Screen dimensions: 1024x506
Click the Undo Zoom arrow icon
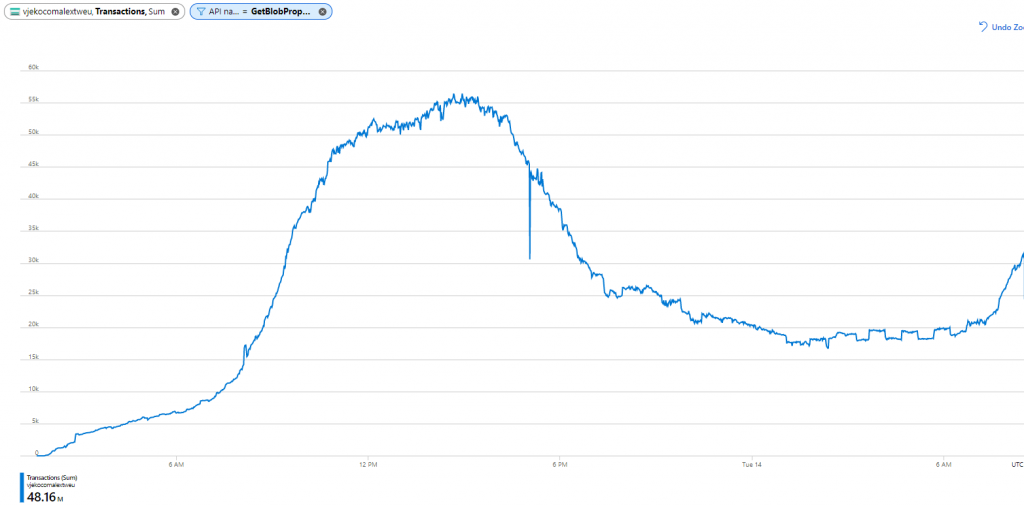(x=983, y=27)
